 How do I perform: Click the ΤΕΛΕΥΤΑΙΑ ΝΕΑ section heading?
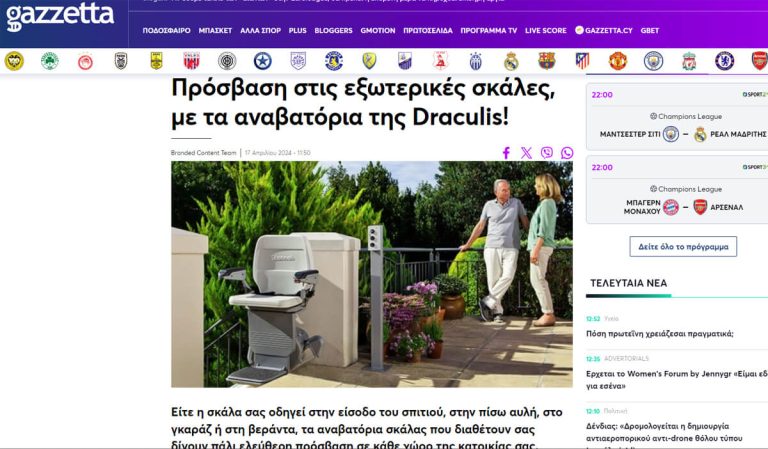628,283
